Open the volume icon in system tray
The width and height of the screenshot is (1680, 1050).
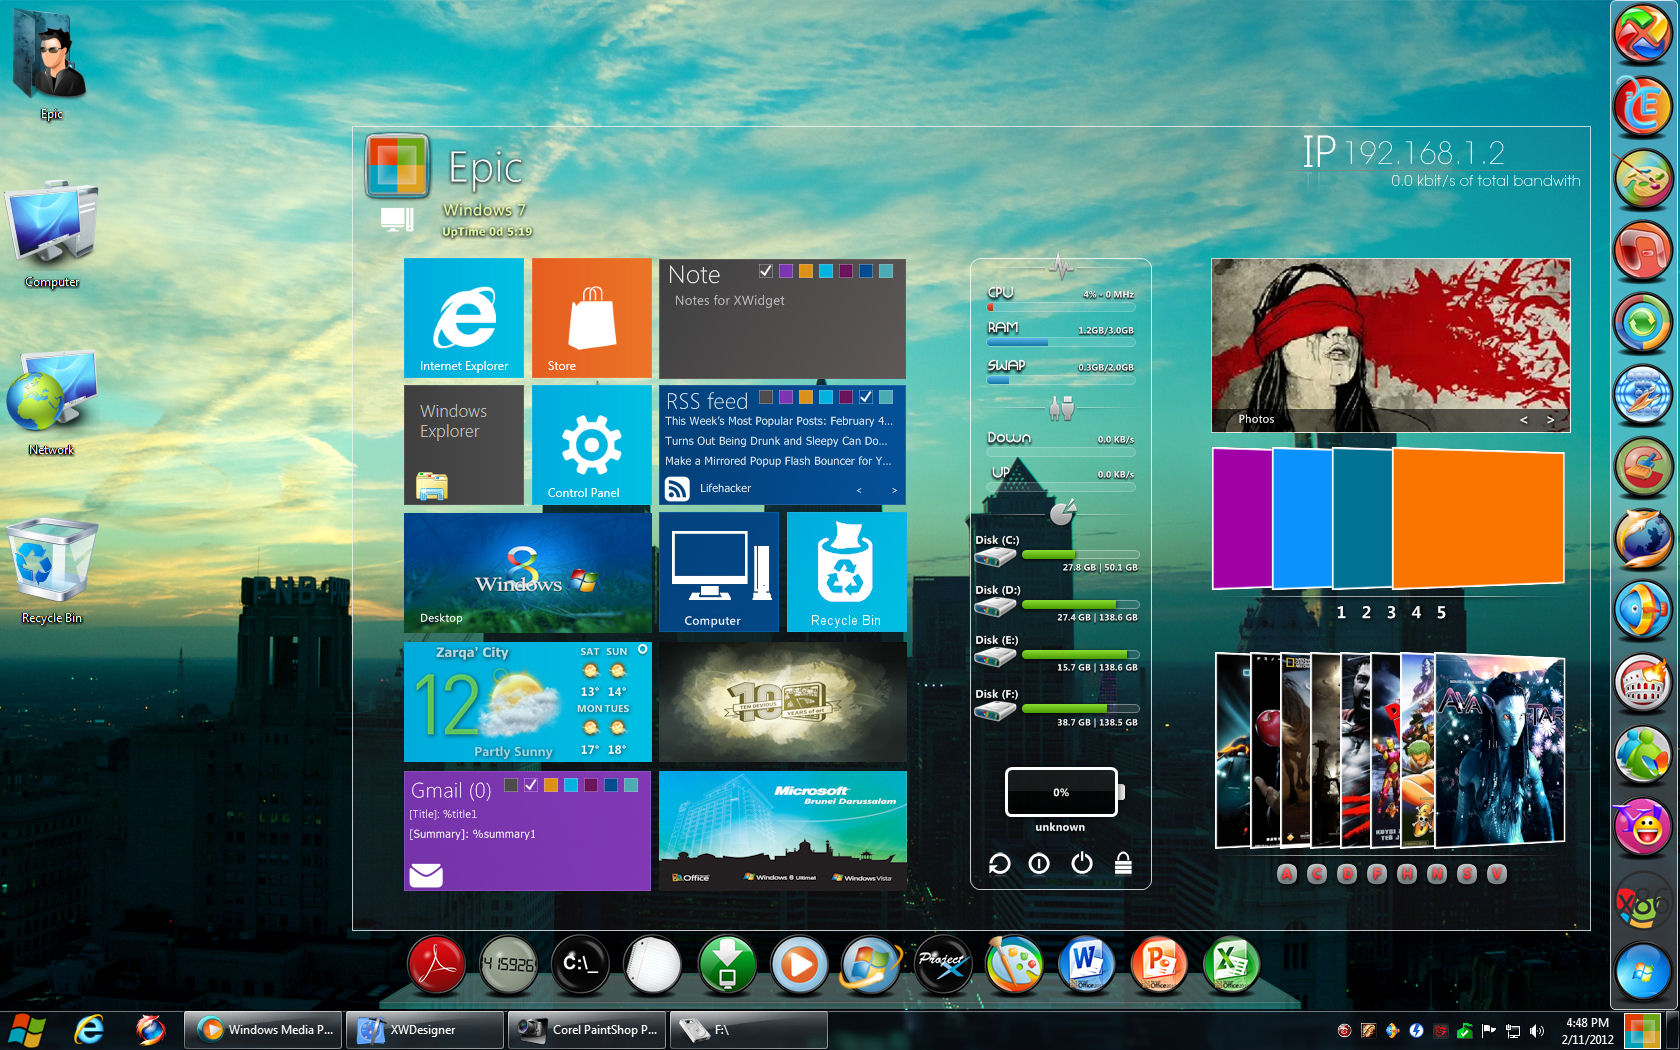(1537, 1031)
